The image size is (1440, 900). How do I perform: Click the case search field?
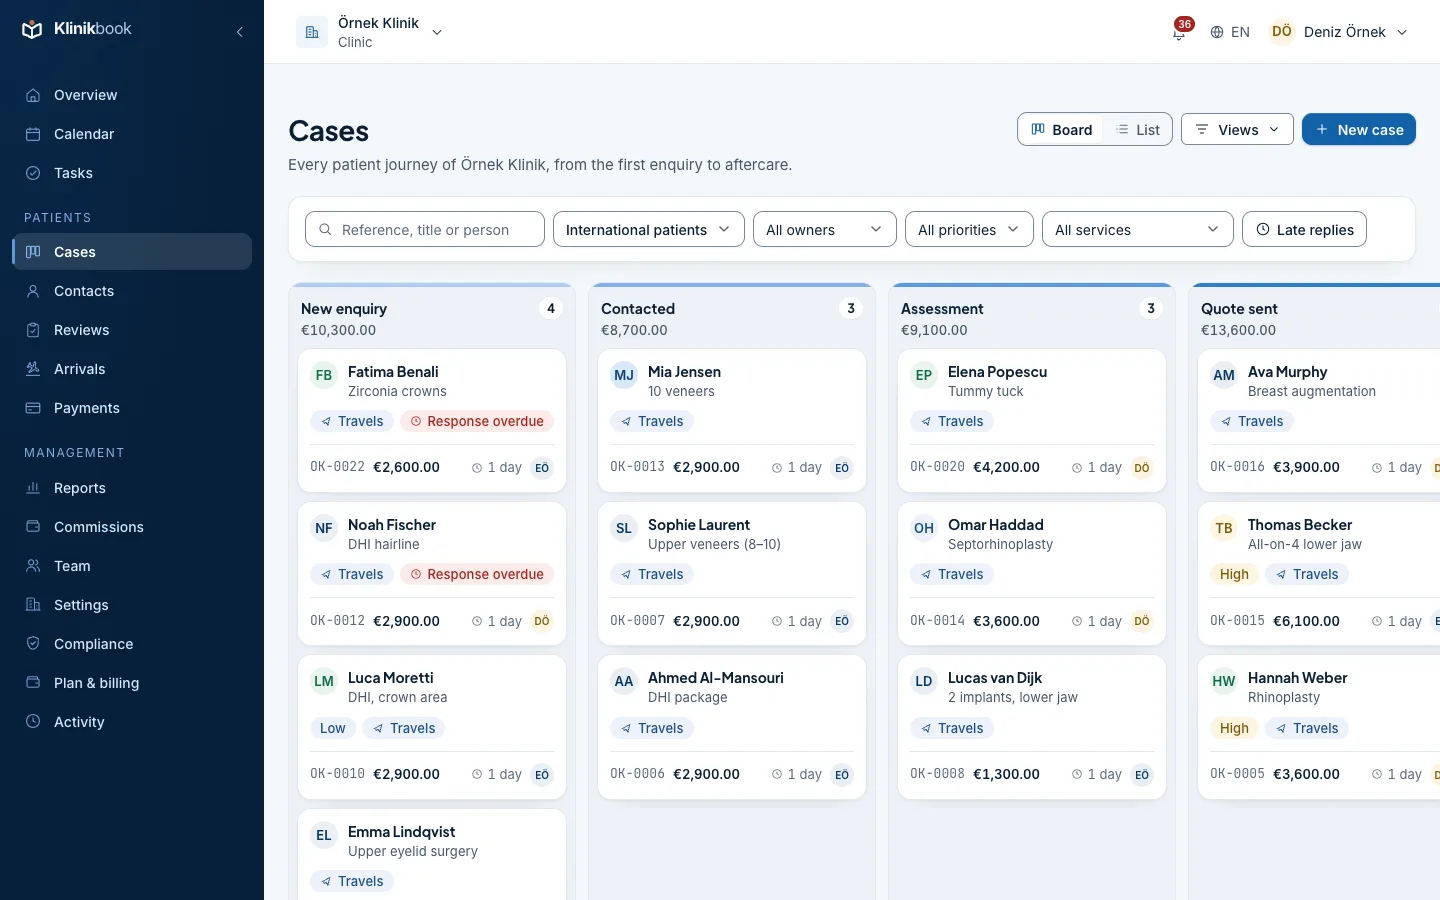point(425,230)
